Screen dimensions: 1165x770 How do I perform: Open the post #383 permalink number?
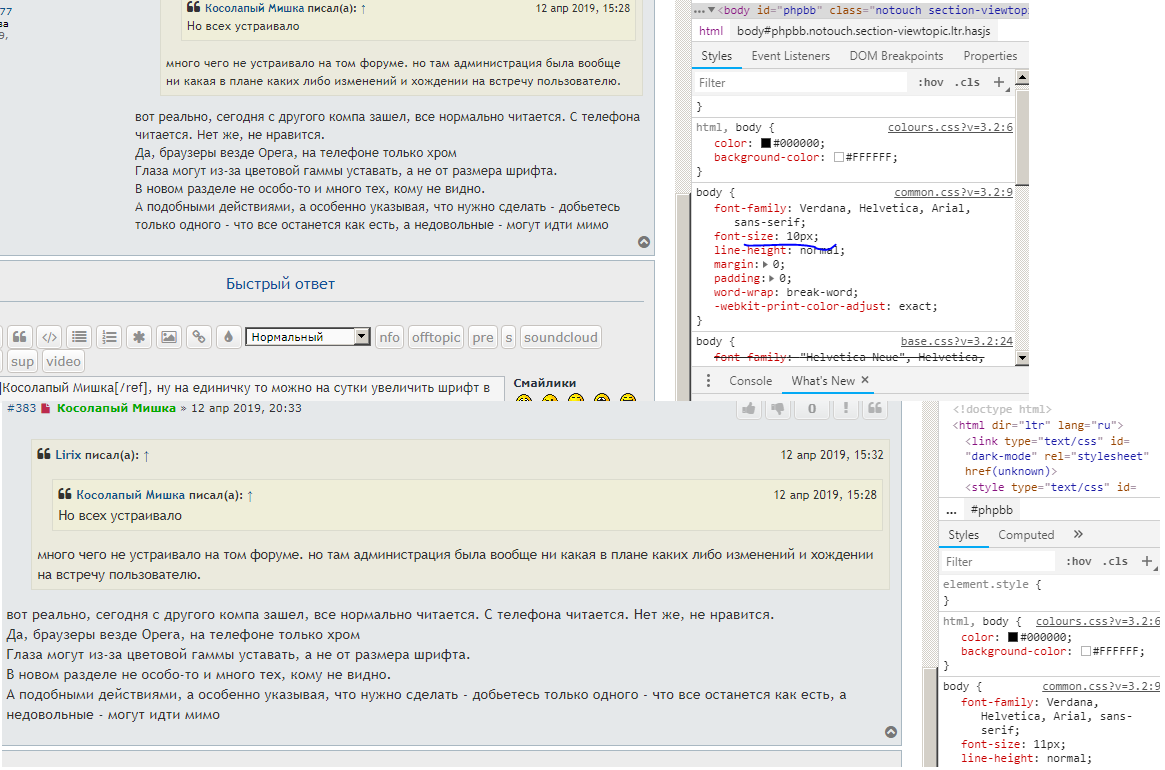coord(22,408)
